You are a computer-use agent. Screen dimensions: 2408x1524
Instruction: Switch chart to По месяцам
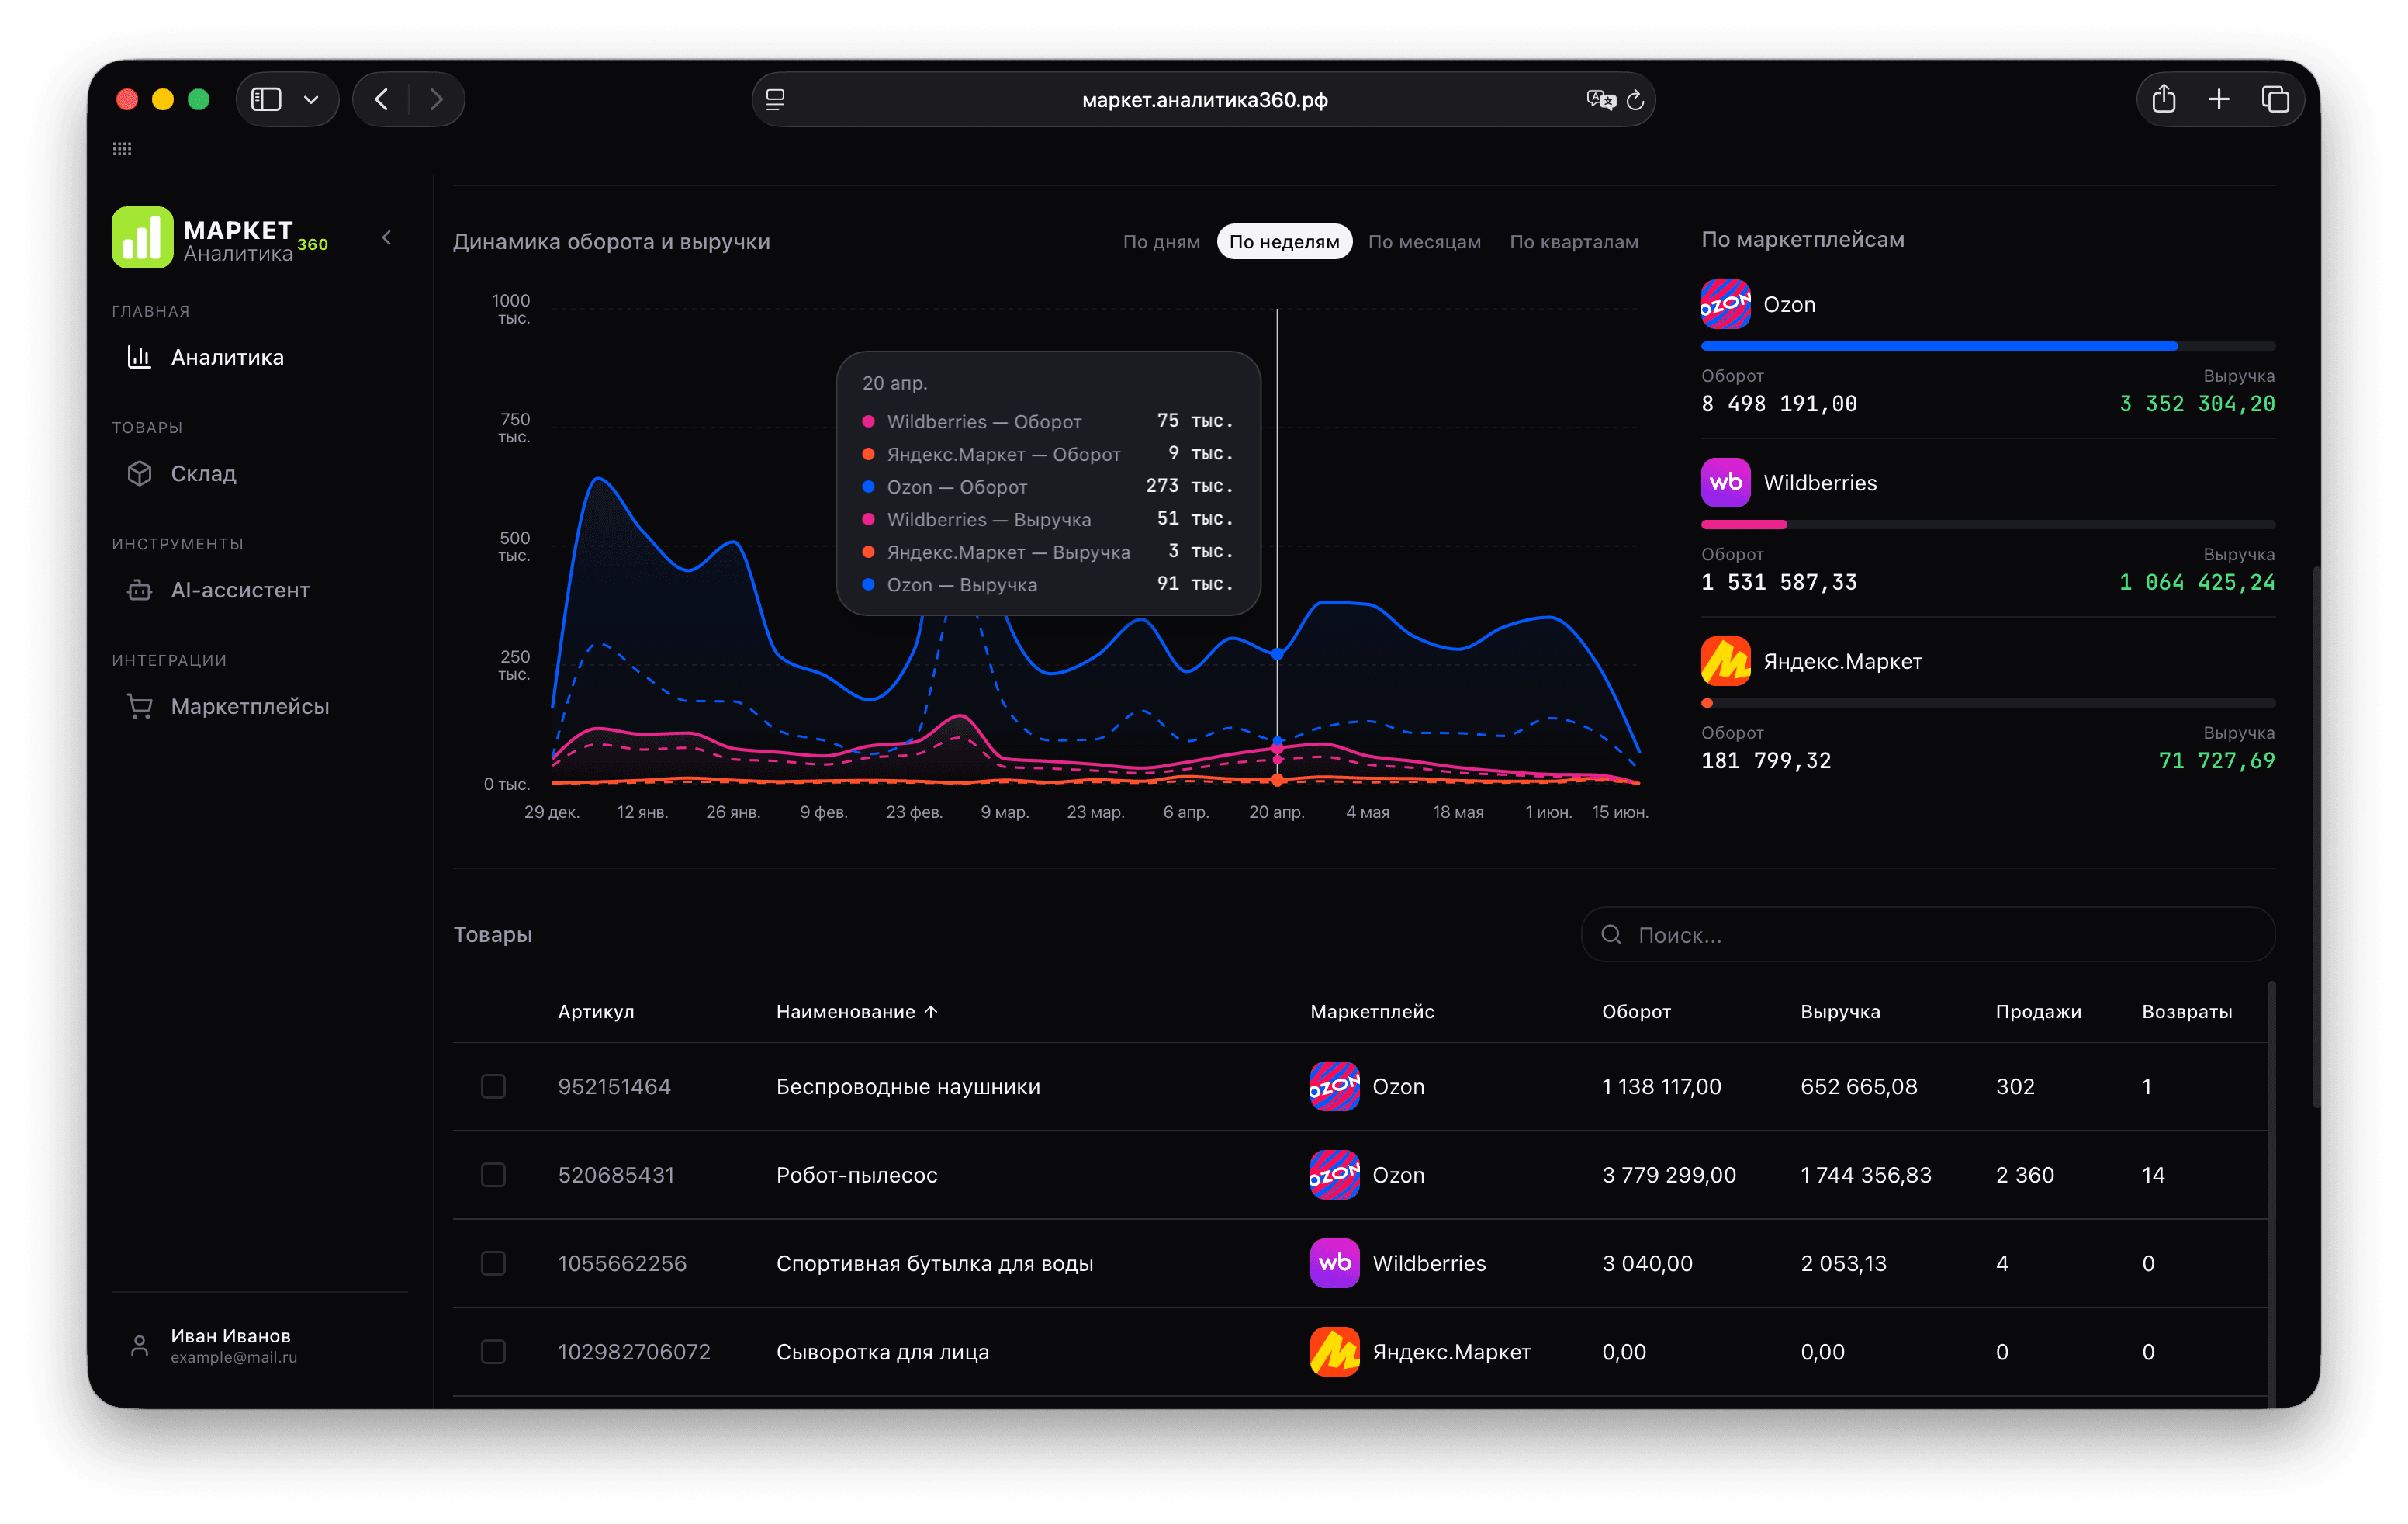[x=1424, y=242]
